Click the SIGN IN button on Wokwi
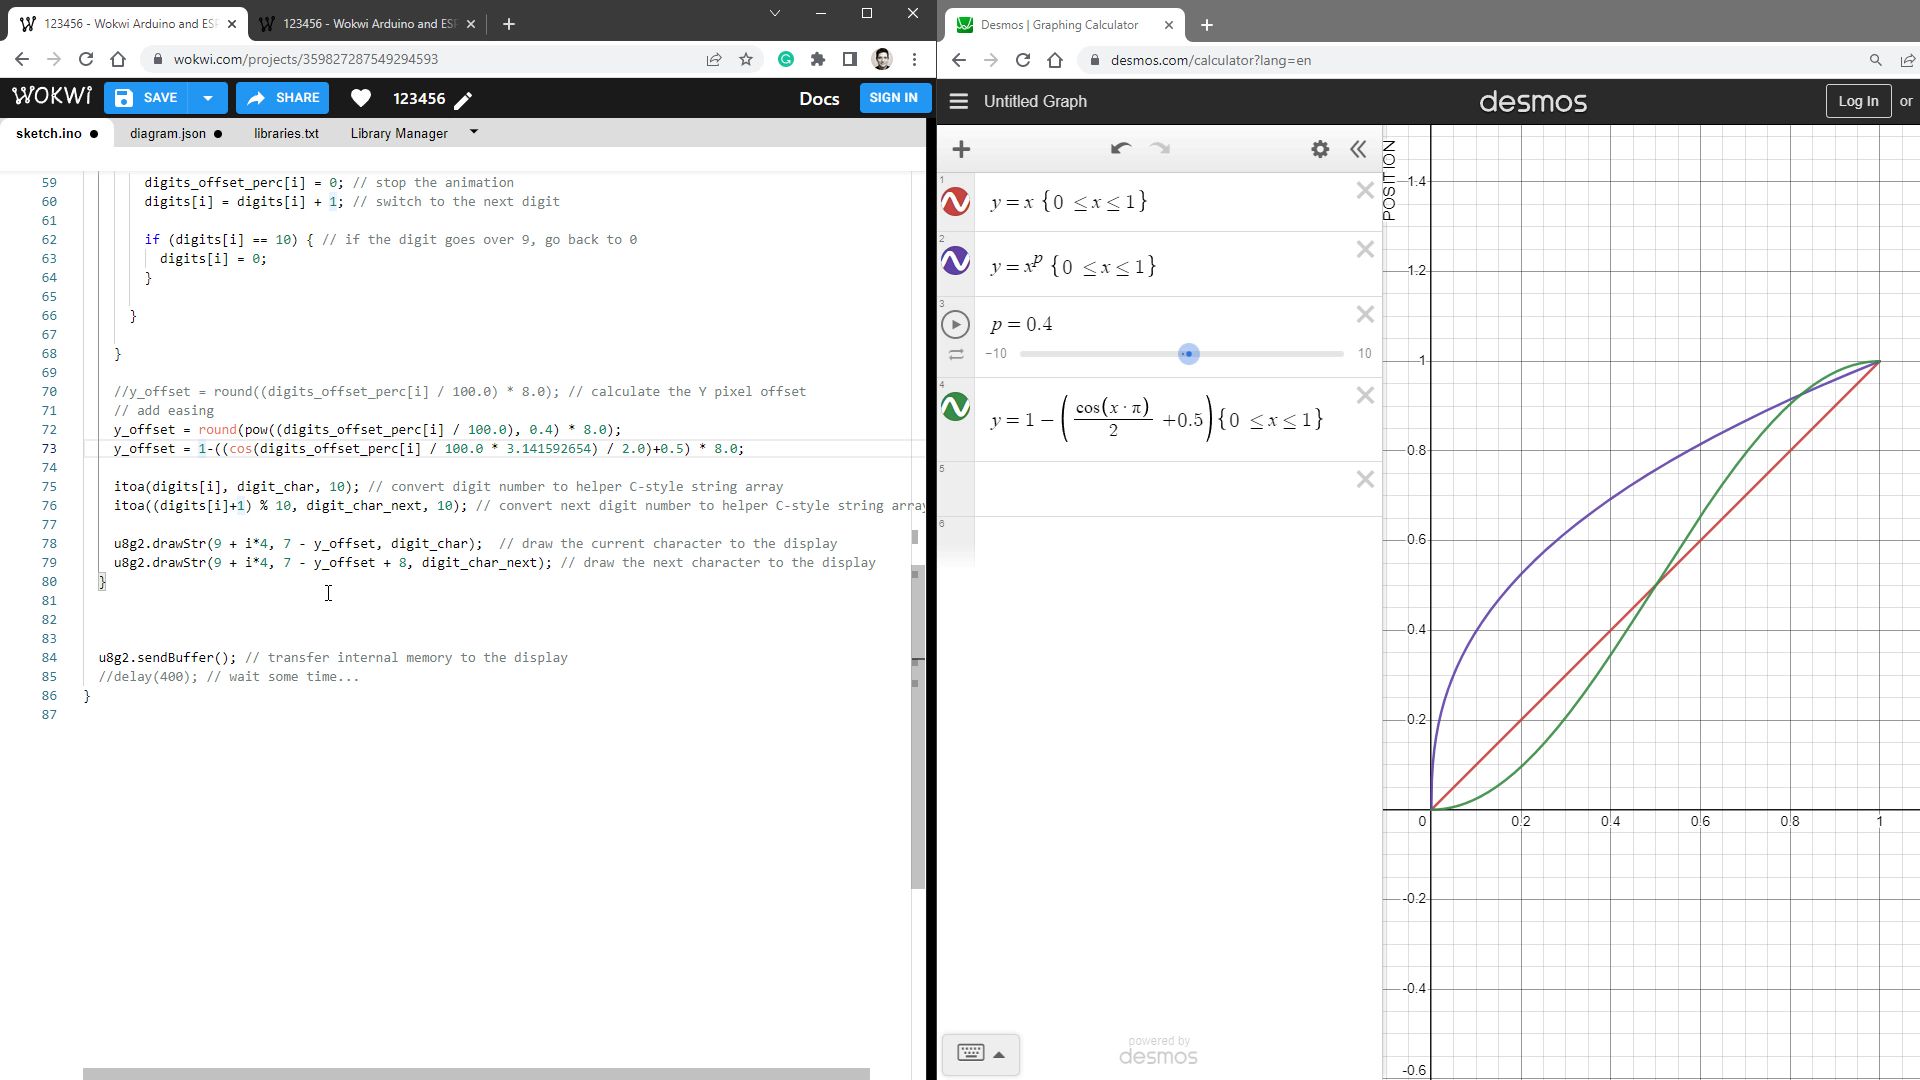Image resolution: width=1920 pixels, height=1080 pixels. (893, 98)
